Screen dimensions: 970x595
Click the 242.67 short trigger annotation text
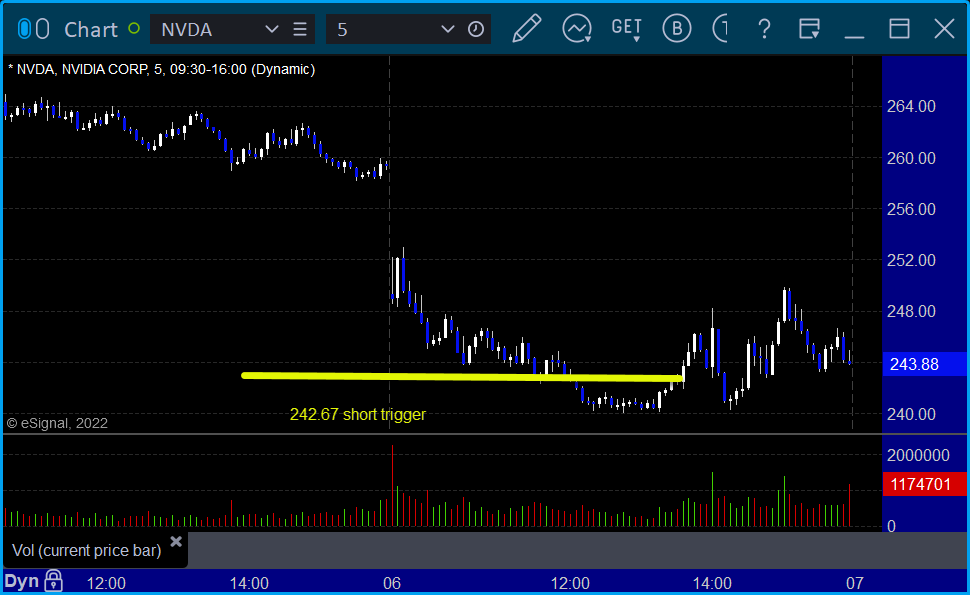(358, 414)
